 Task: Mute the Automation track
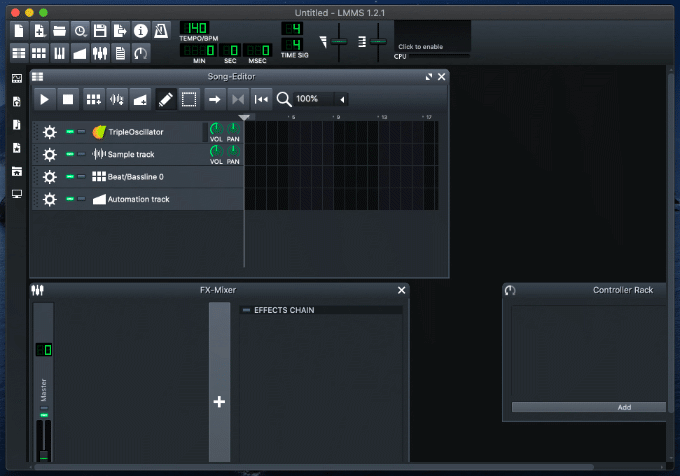click(x=70, y=199)
